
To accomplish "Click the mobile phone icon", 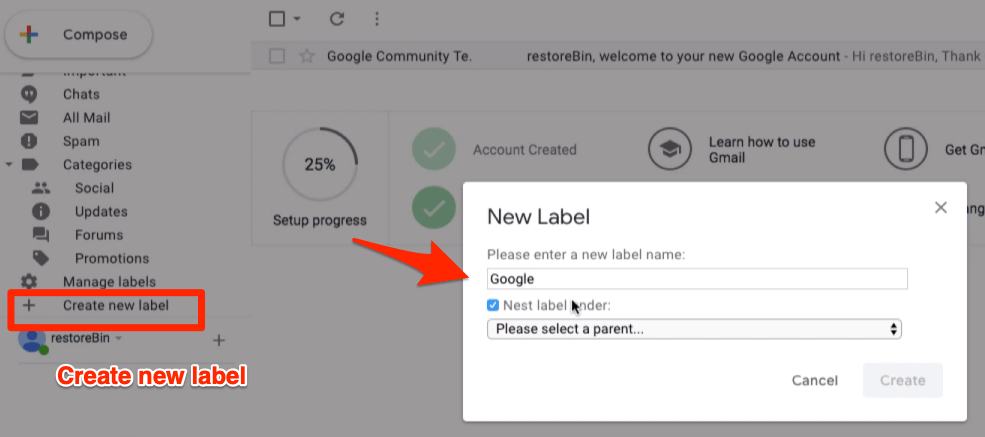I will 906,149.
